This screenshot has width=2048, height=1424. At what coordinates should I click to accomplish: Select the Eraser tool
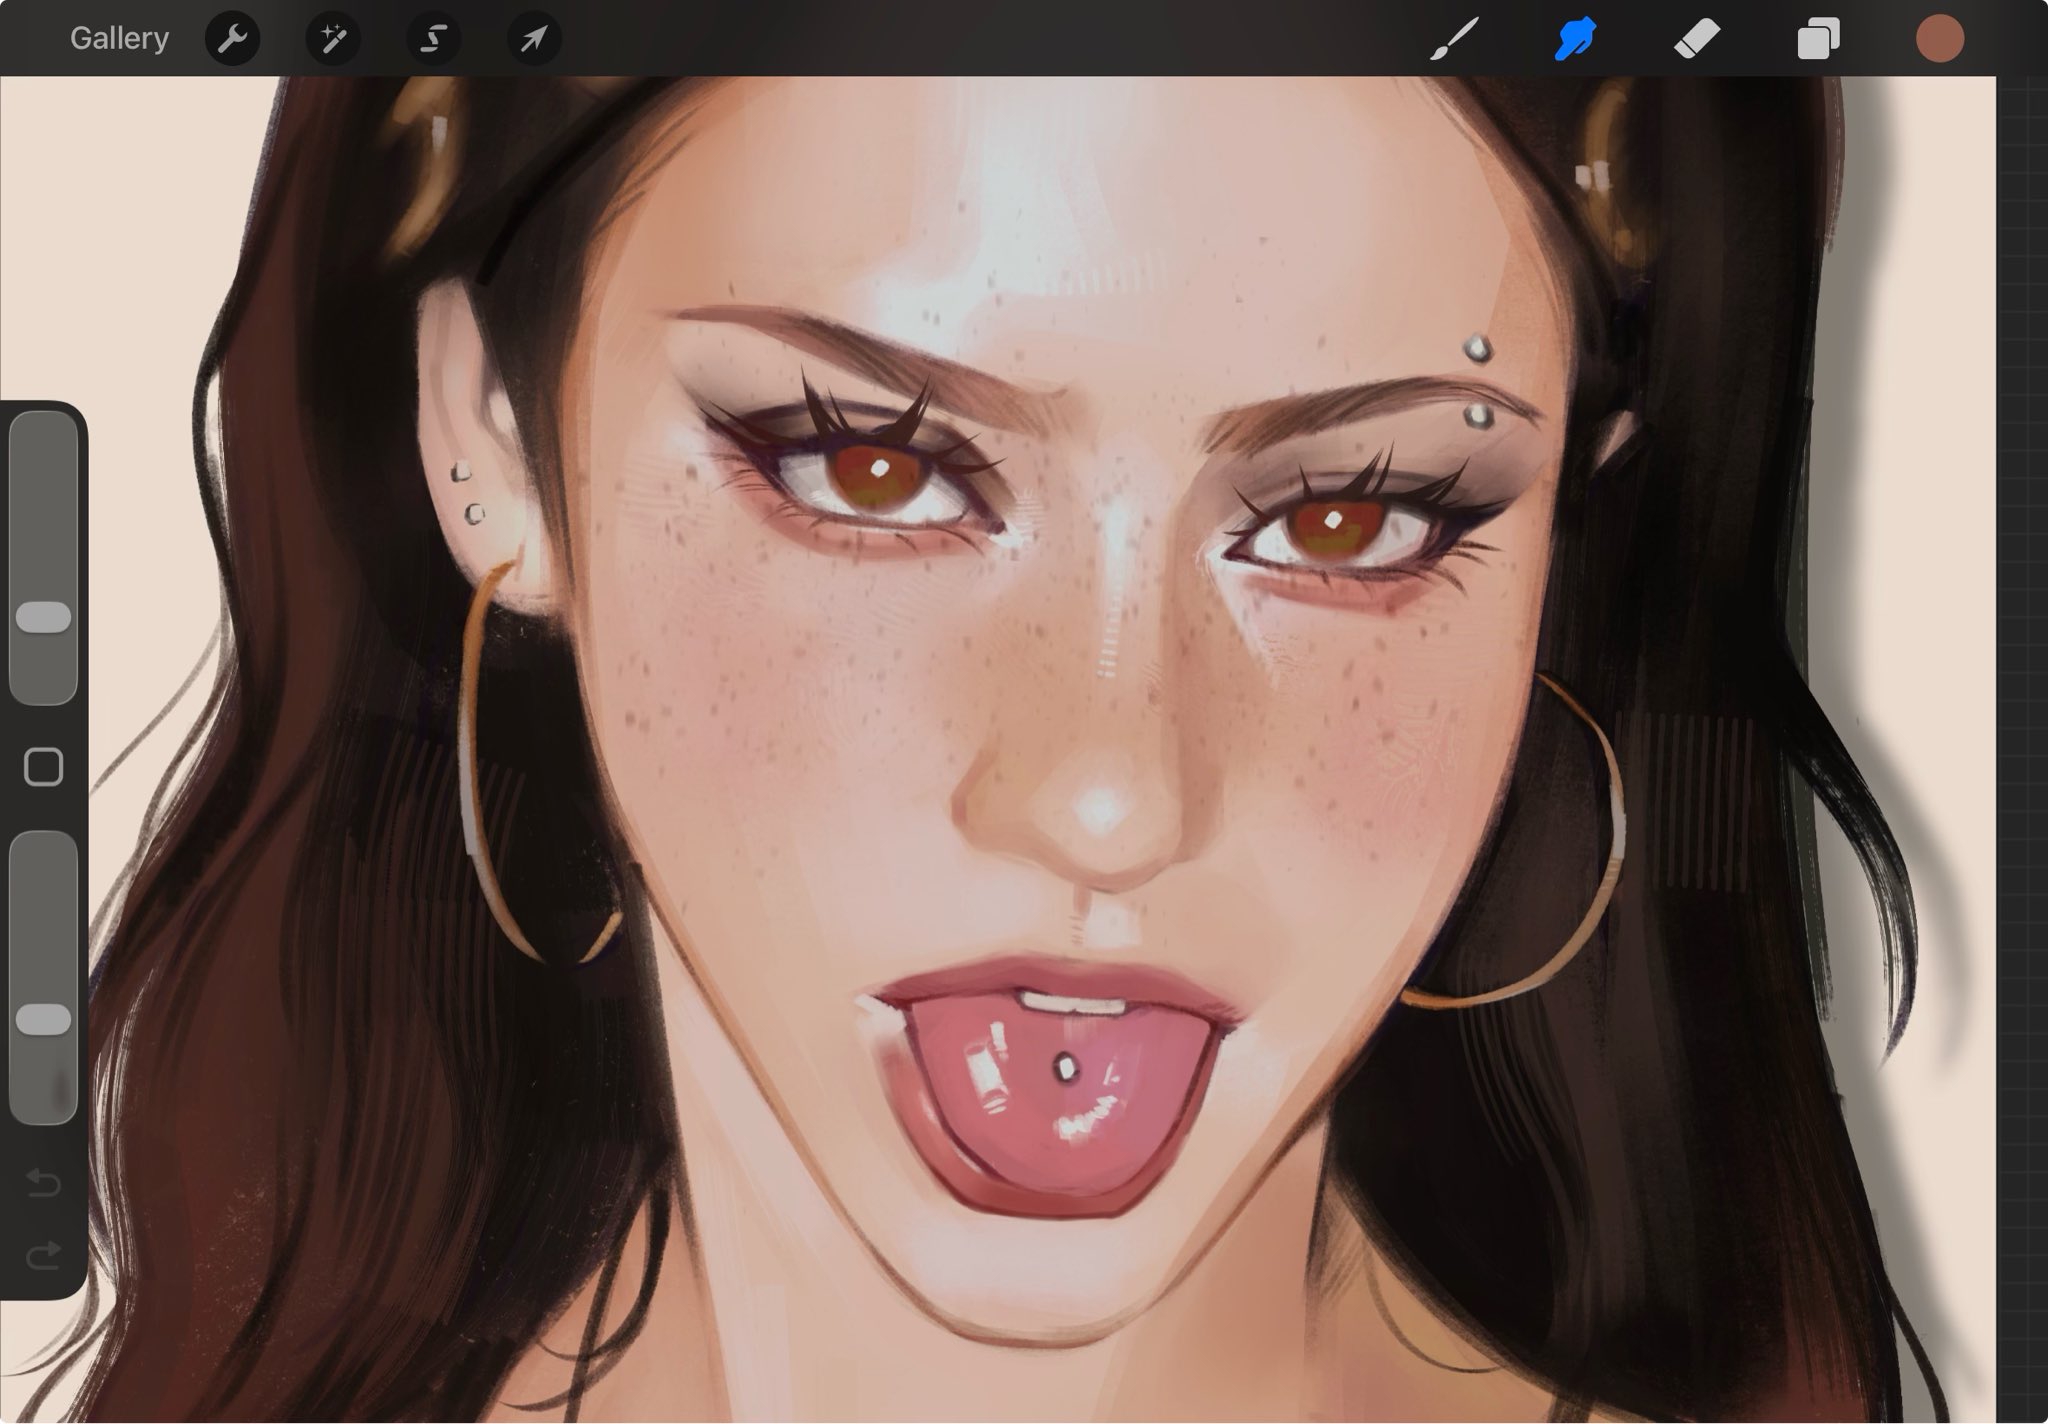pos(1697,39)
